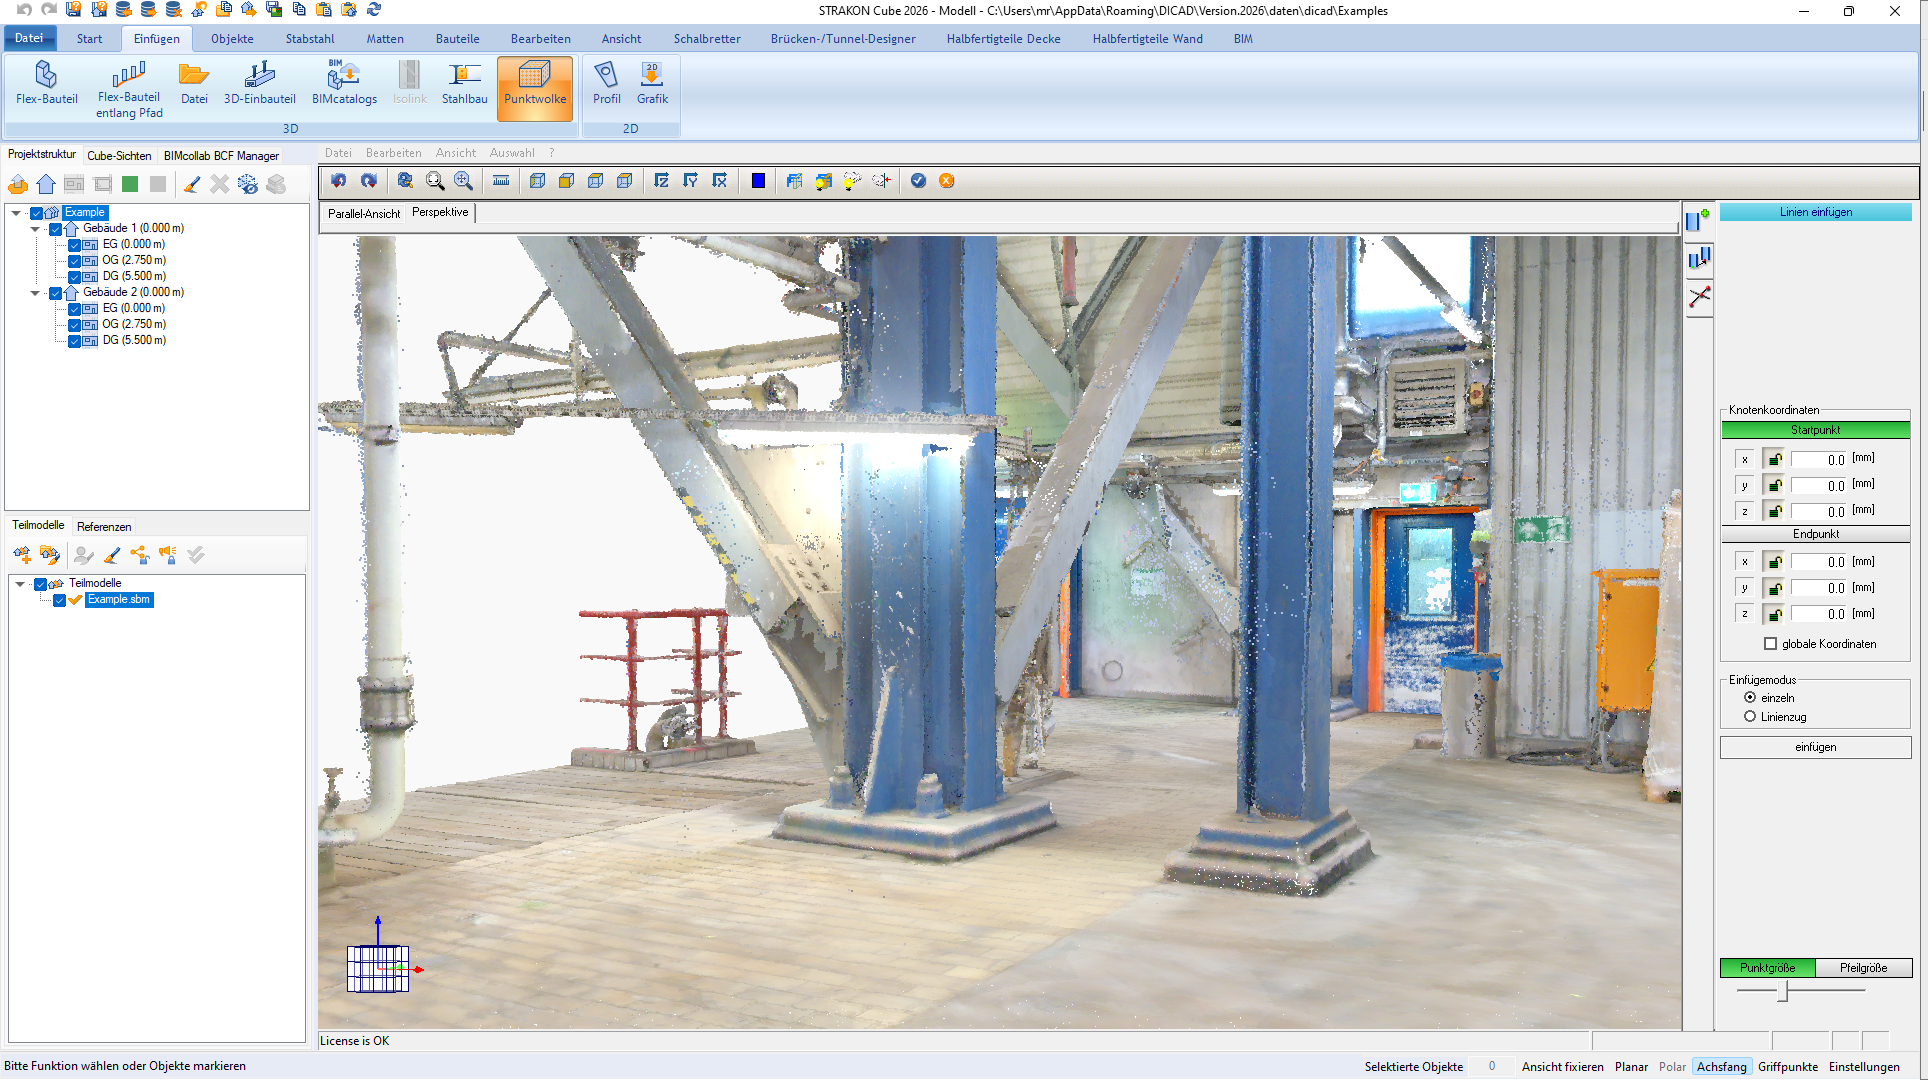The image size is (1928, 1080).
Task: Activate the measuring tool in the point cloud toolbar
Action: pyautogui.click(x=501, y=181)
